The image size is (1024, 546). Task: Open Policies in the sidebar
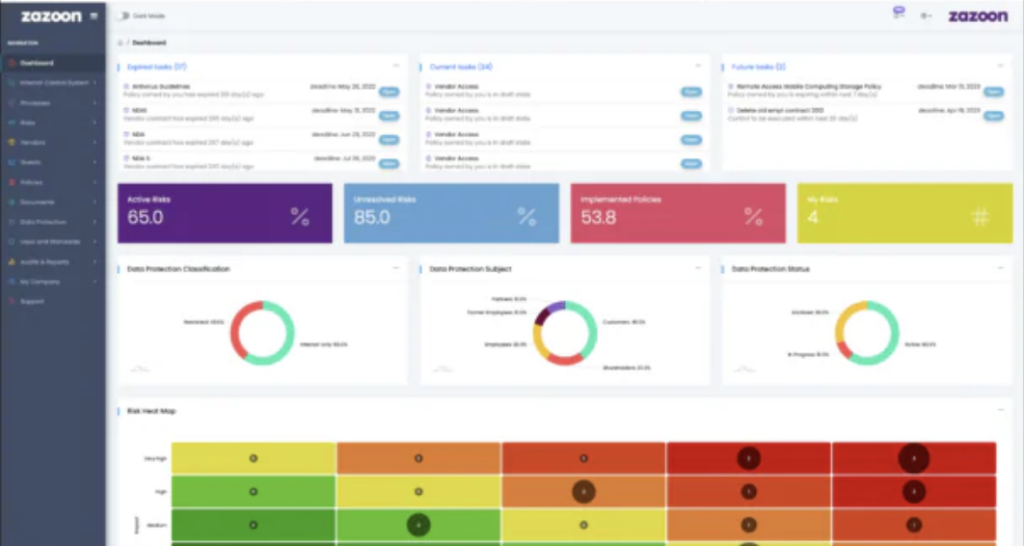[x=52, y=182]
